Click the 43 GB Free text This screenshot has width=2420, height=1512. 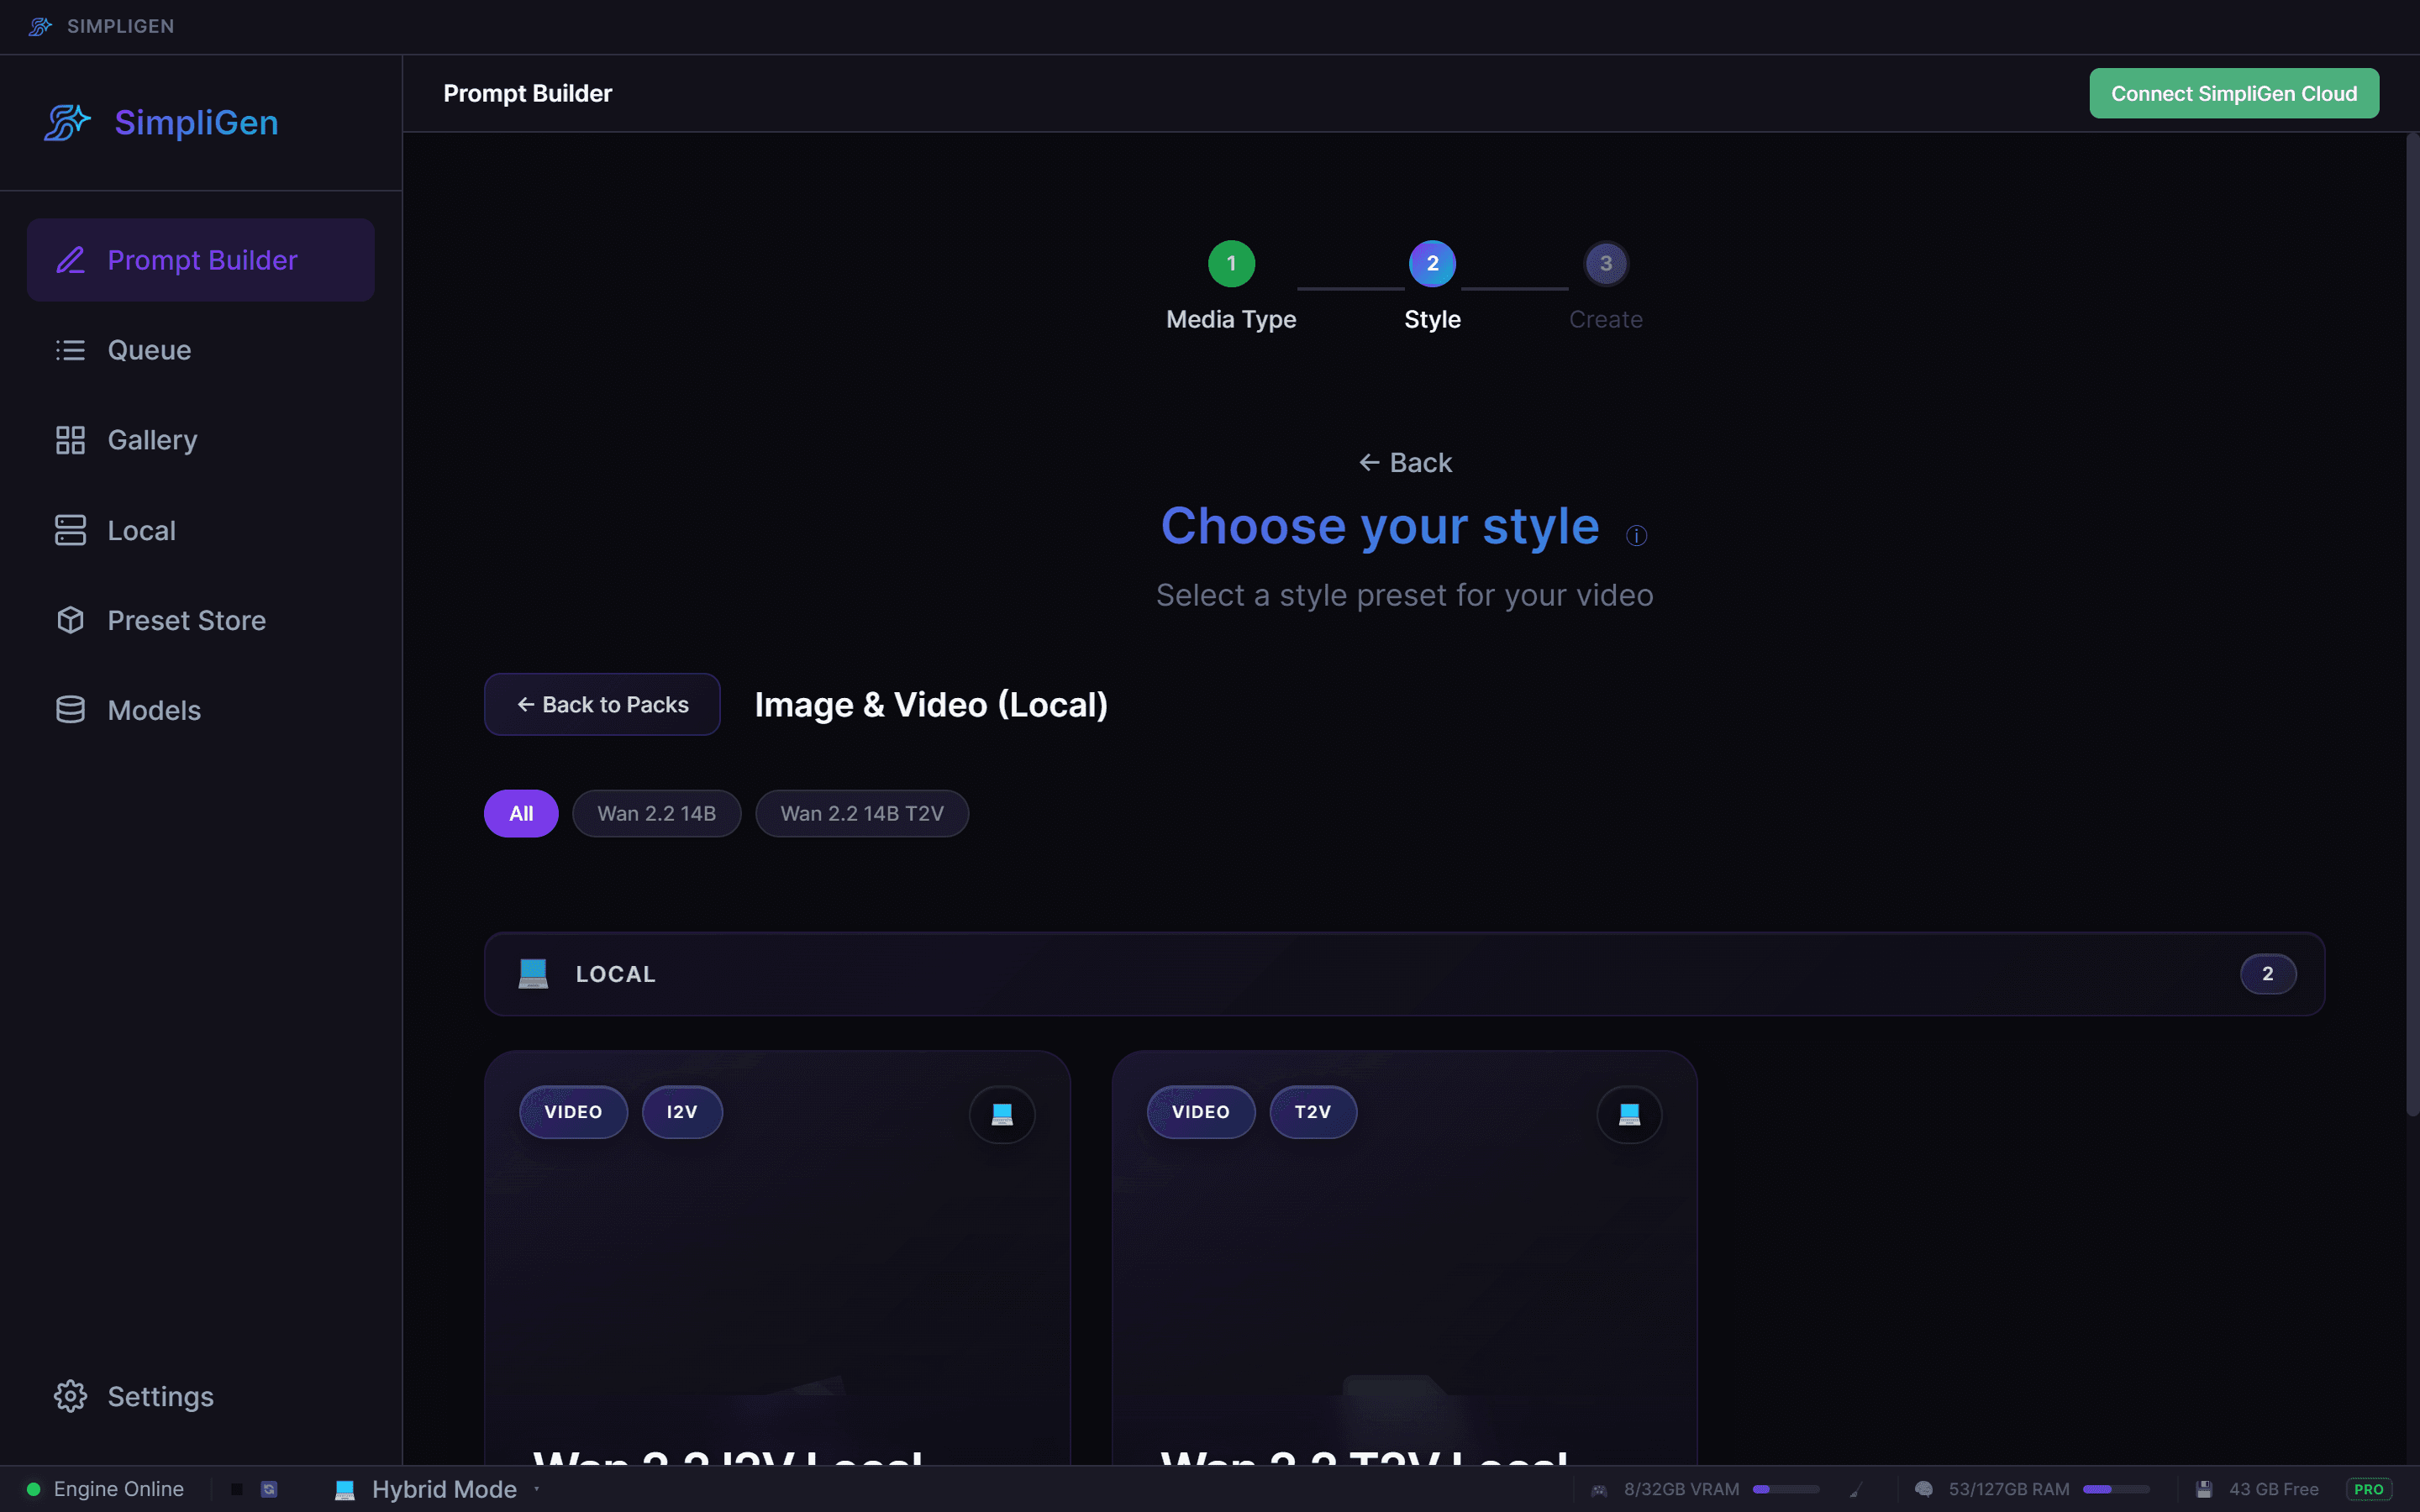2274,1490
